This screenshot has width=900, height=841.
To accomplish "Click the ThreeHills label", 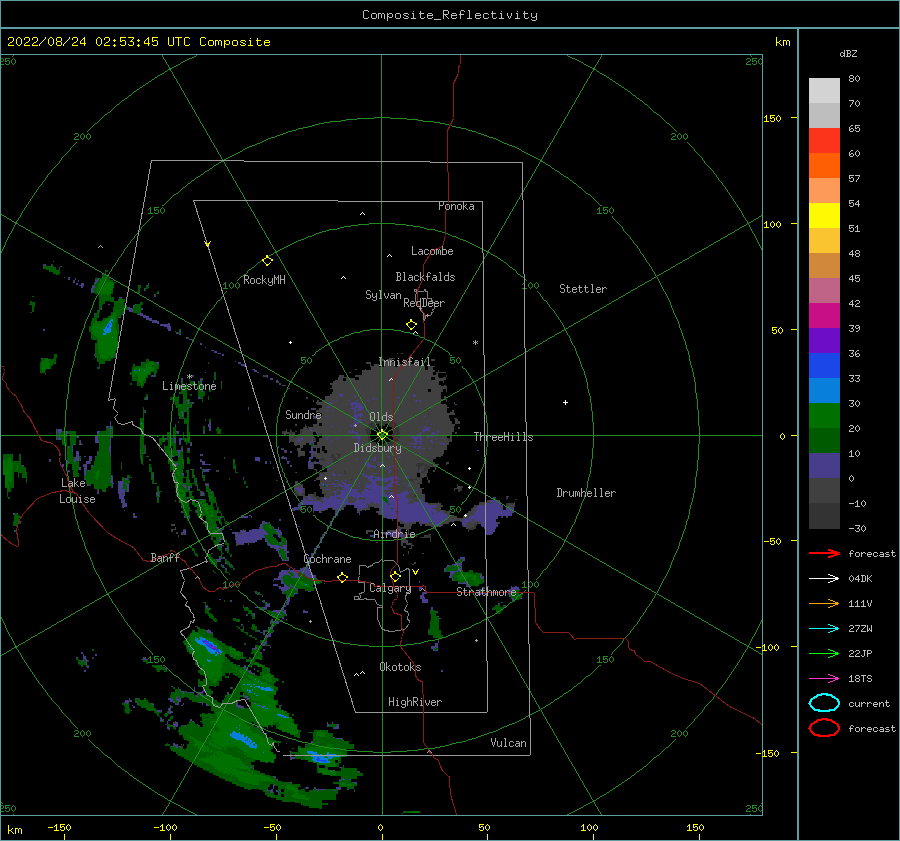I will pyautogui.click(x=503, y=437).
